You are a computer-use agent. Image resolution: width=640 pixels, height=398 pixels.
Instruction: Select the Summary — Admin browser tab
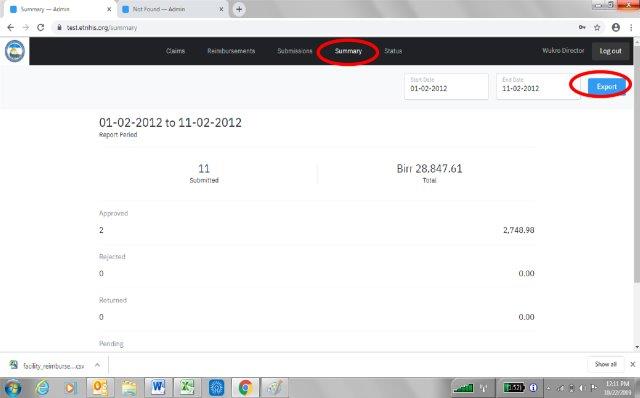tap(59, 9)
